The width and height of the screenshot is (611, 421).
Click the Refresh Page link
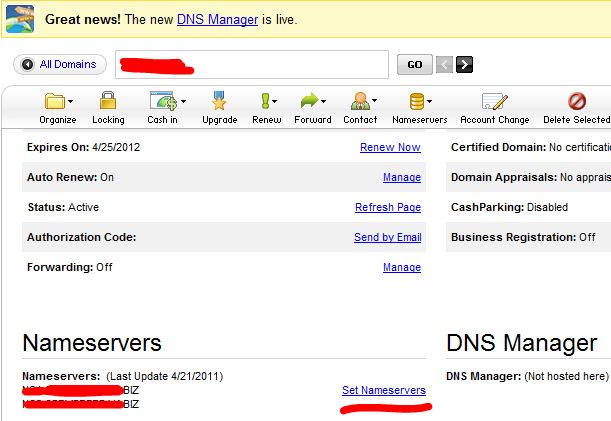(388, 207)
